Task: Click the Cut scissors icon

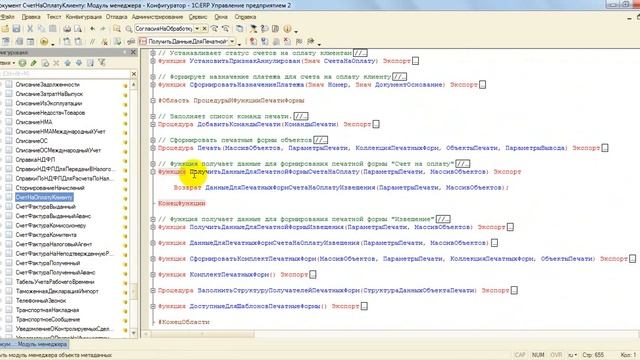Action: tap(30, 29)
